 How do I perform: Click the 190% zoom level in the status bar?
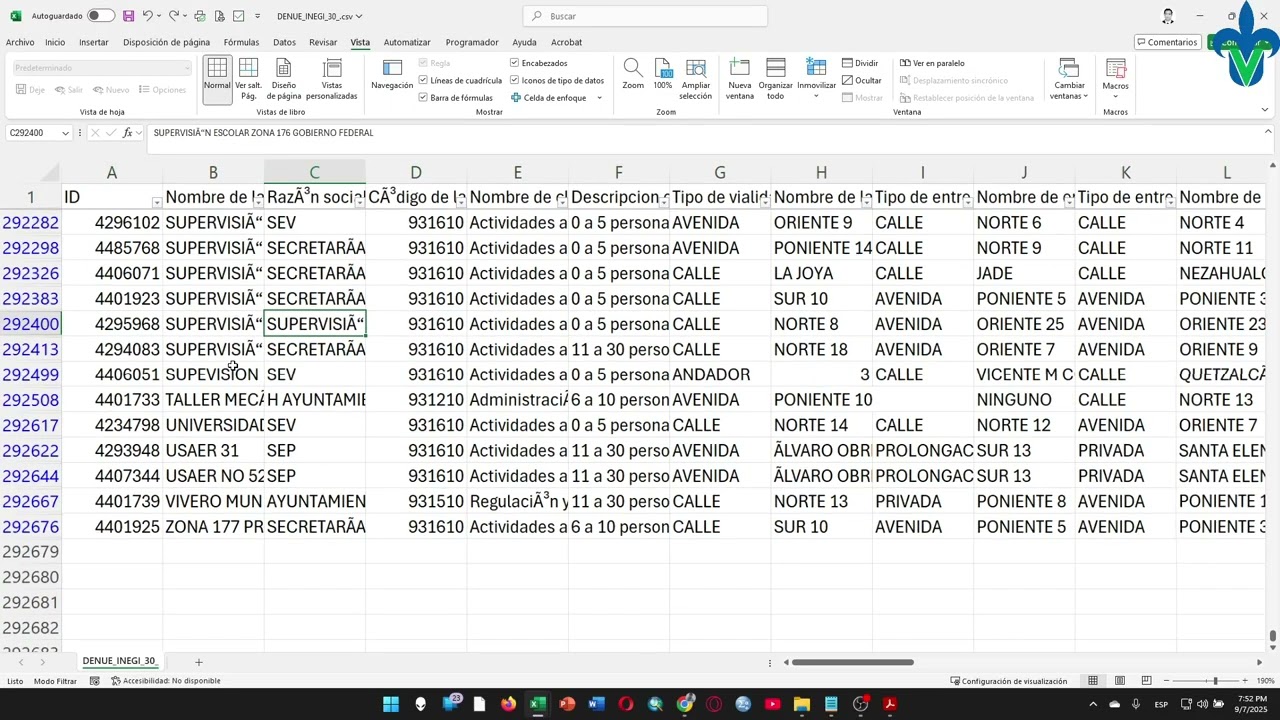click(x=1265, y=681)
